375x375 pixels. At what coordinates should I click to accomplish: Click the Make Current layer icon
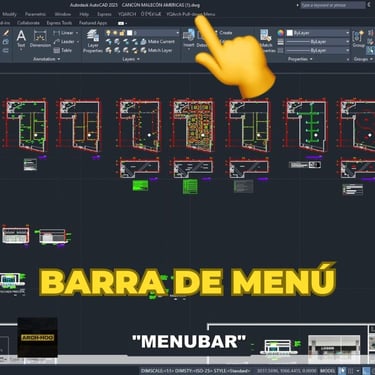point(143,42)
